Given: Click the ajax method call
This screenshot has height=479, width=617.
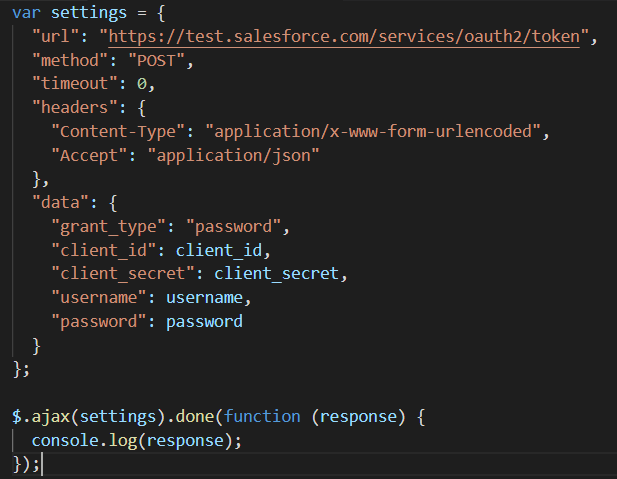Looking at the screenshot, I should 49,416.
